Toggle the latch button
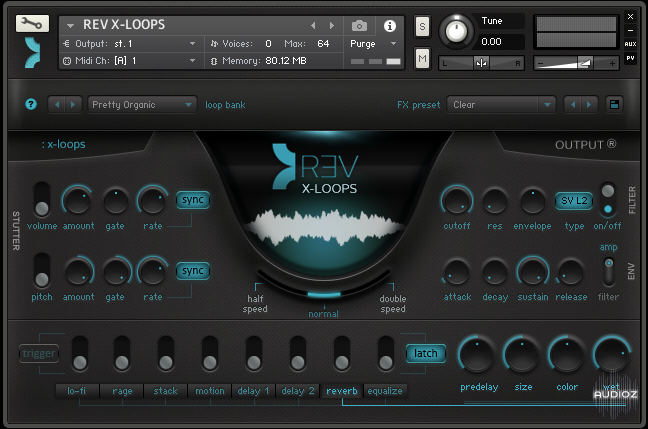The image size is (648, 429). (x=426, y=353)
